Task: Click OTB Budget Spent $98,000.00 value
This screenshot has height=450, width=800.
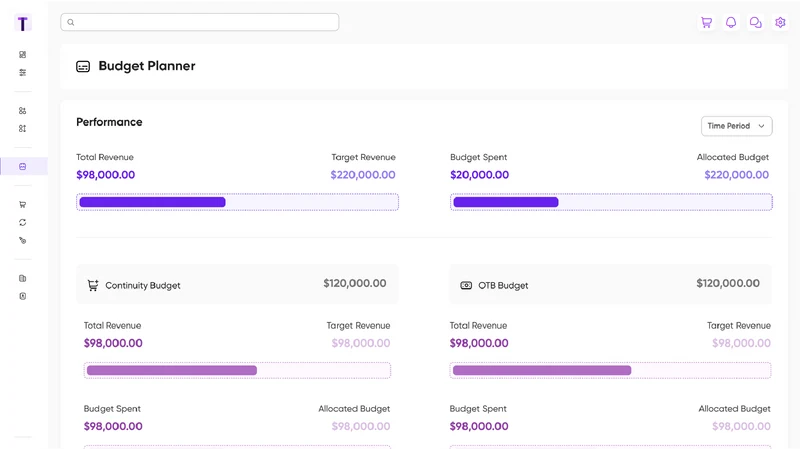Action: pyautogui.click(x=479, y=427)
